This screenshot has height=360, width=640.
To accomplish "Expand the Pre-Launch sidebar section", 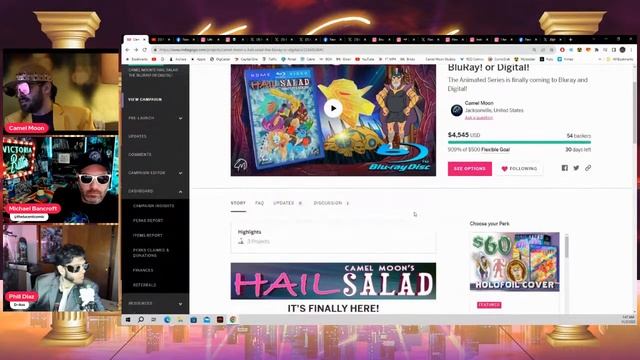I will point(155,118).
